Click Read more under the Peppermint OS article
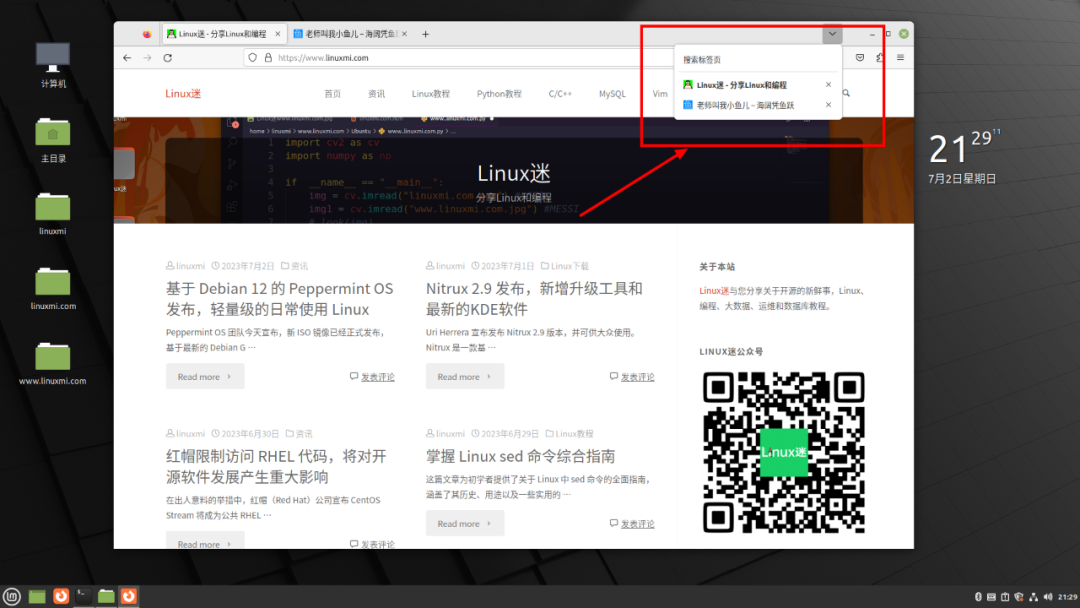Image resolution: width=1080 pixels, height=608 pixels. pos(204,376)
